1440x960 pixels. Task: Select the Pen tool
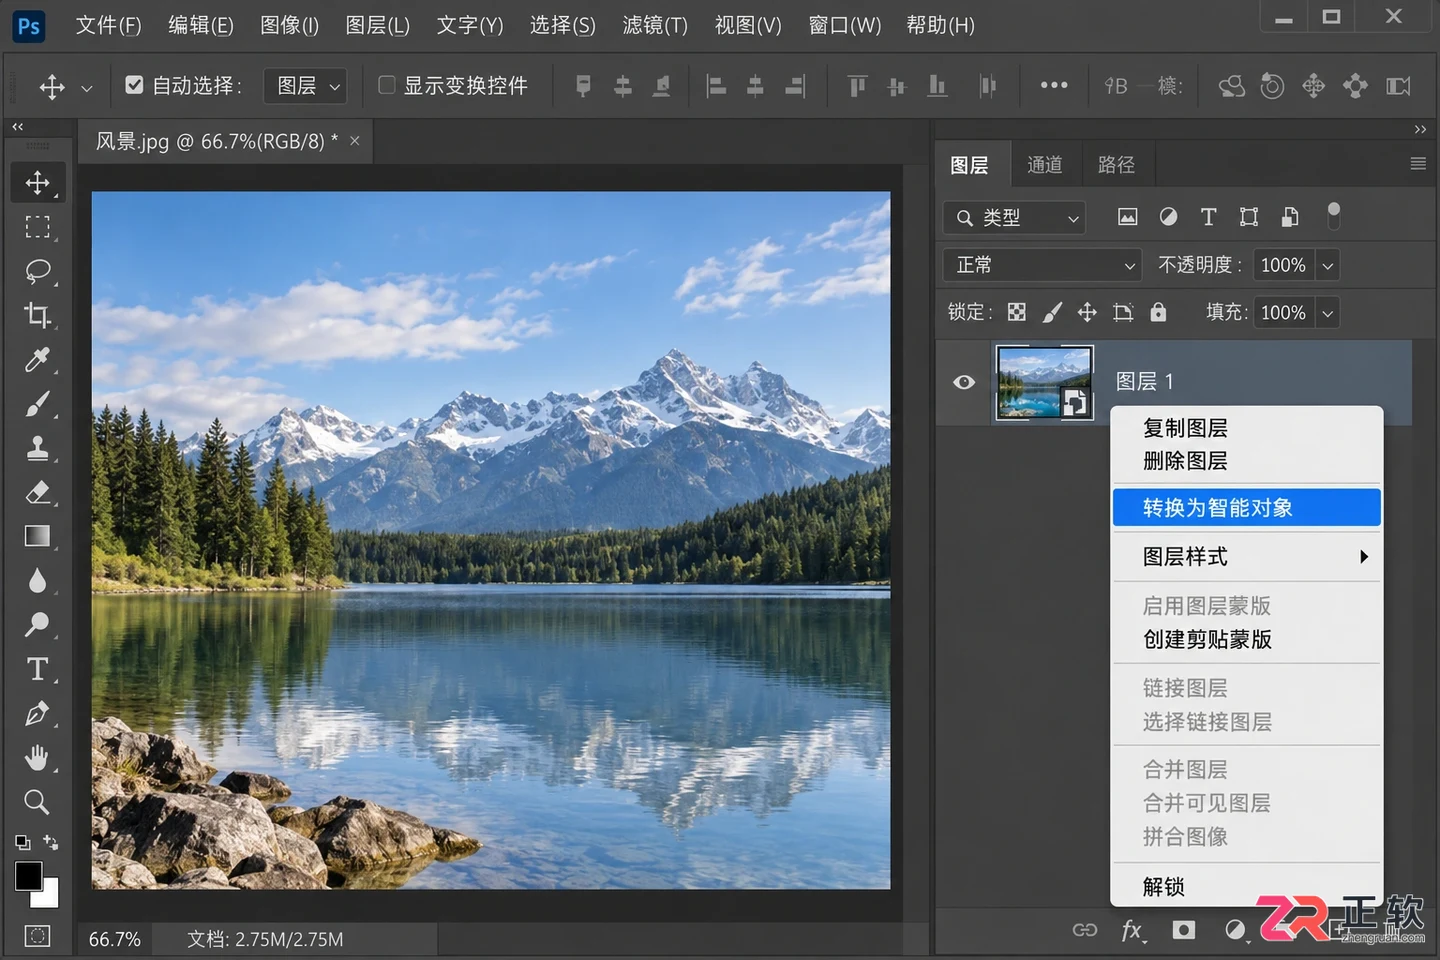pos(38,713)
